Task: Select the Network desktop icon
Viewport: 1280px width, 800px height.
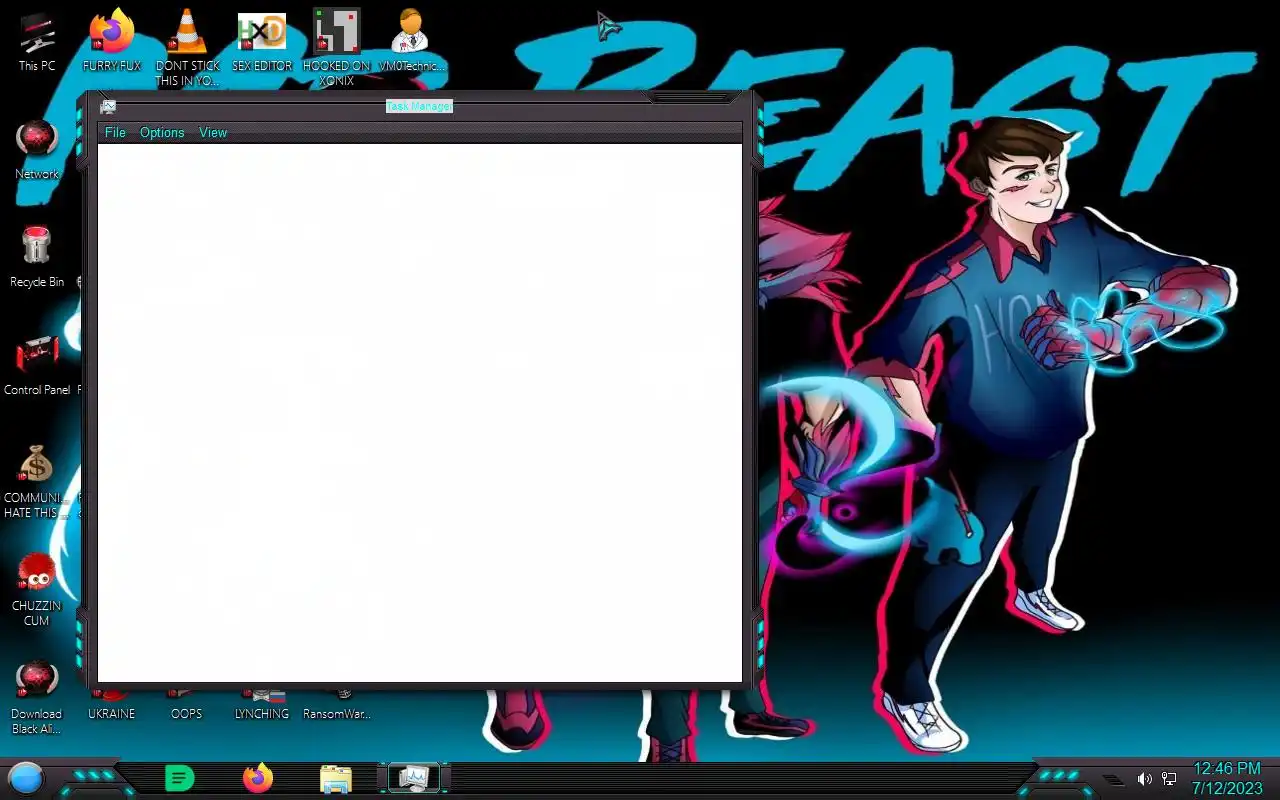Action: (x=37, y=140)
